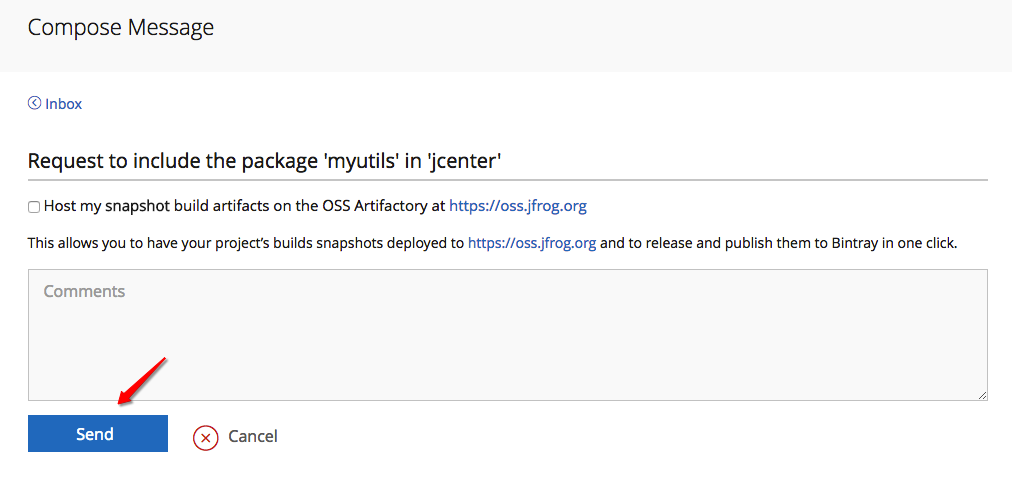Click the Comments box resize handle

pyautogui.click(x=982, y=395)
